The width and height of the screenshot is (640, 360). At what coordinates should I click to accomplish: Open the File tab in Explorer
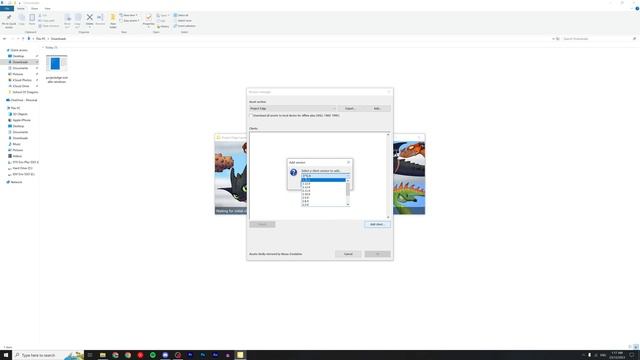click(x=7, y=9)
